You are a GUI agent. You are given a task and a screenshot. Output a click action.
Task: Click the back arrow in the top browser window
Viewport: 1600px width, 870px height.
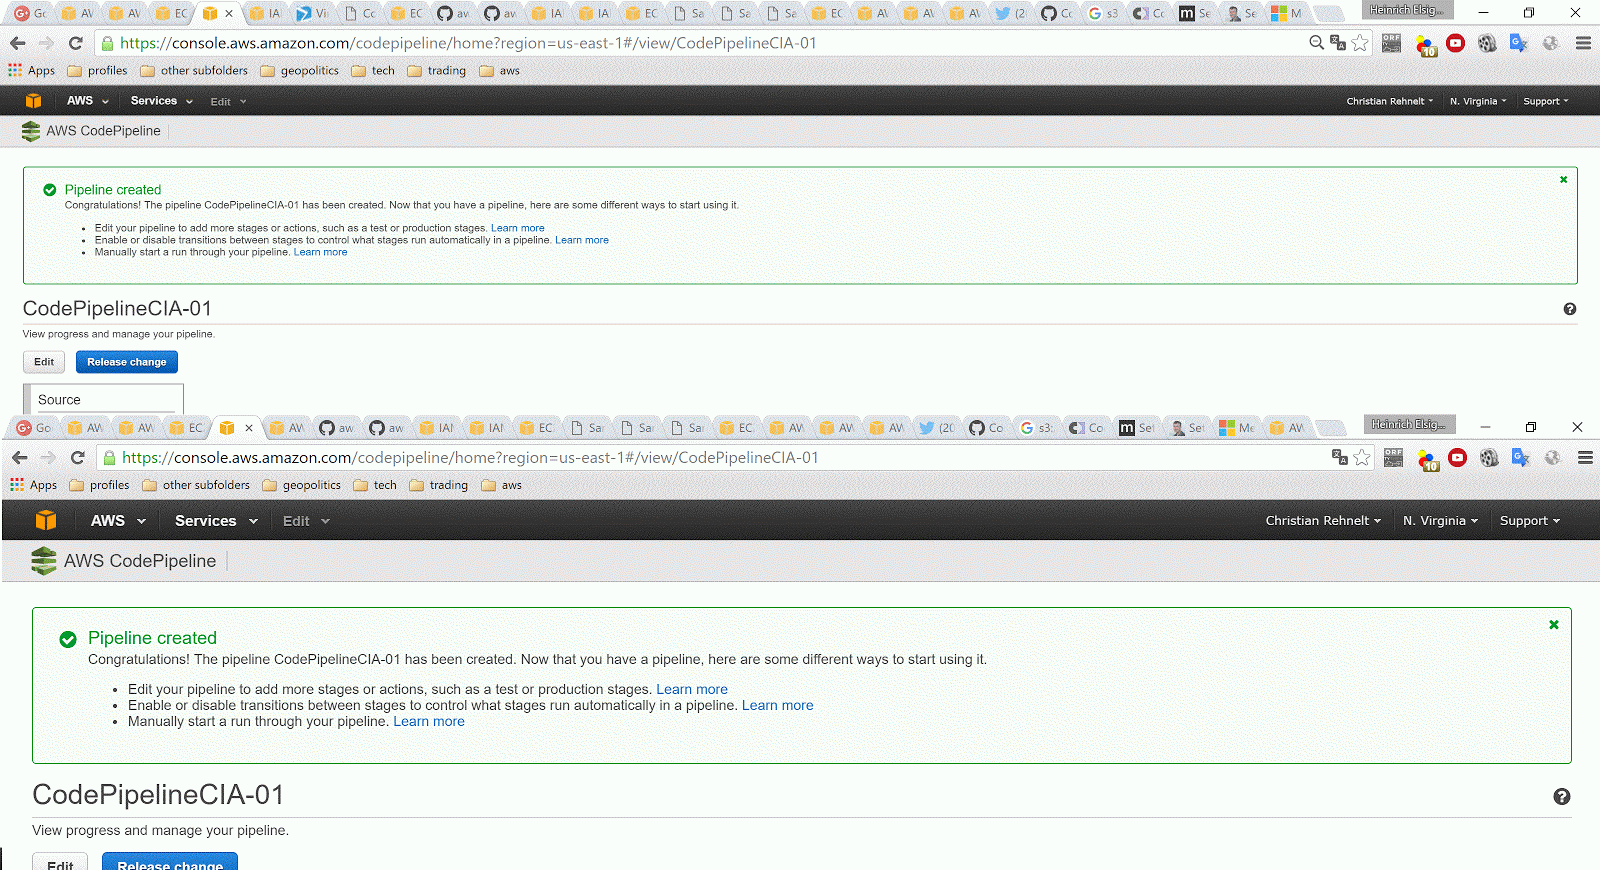[x=18, y=43]
